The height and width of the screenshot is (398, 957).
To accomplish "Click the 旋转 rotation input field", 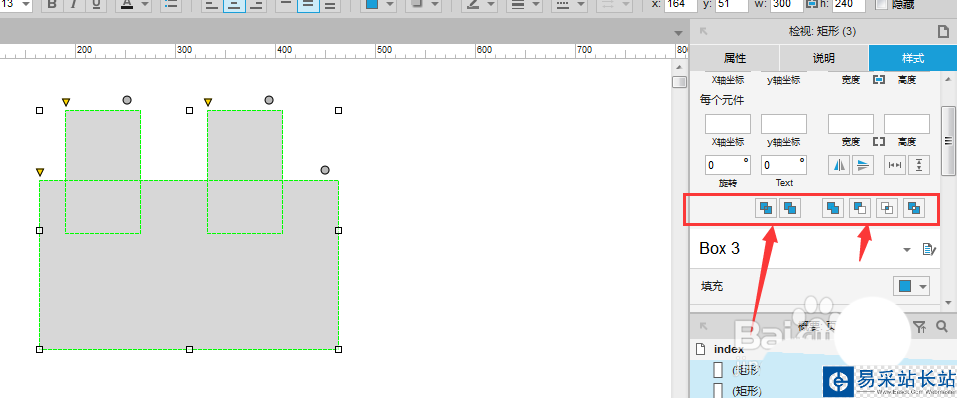I will pos(728,165).
